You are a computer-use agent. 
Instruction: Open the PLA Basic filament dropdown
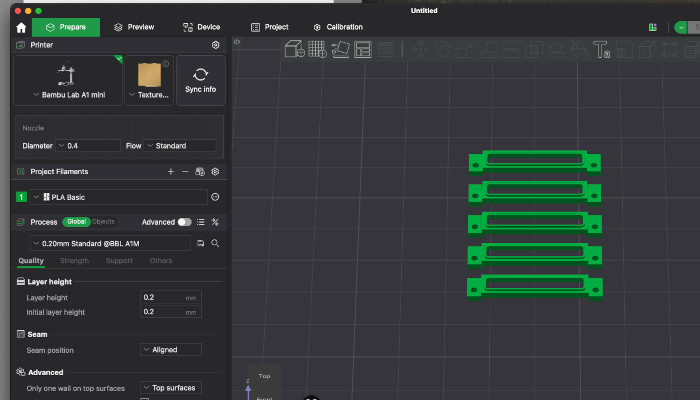118,197
